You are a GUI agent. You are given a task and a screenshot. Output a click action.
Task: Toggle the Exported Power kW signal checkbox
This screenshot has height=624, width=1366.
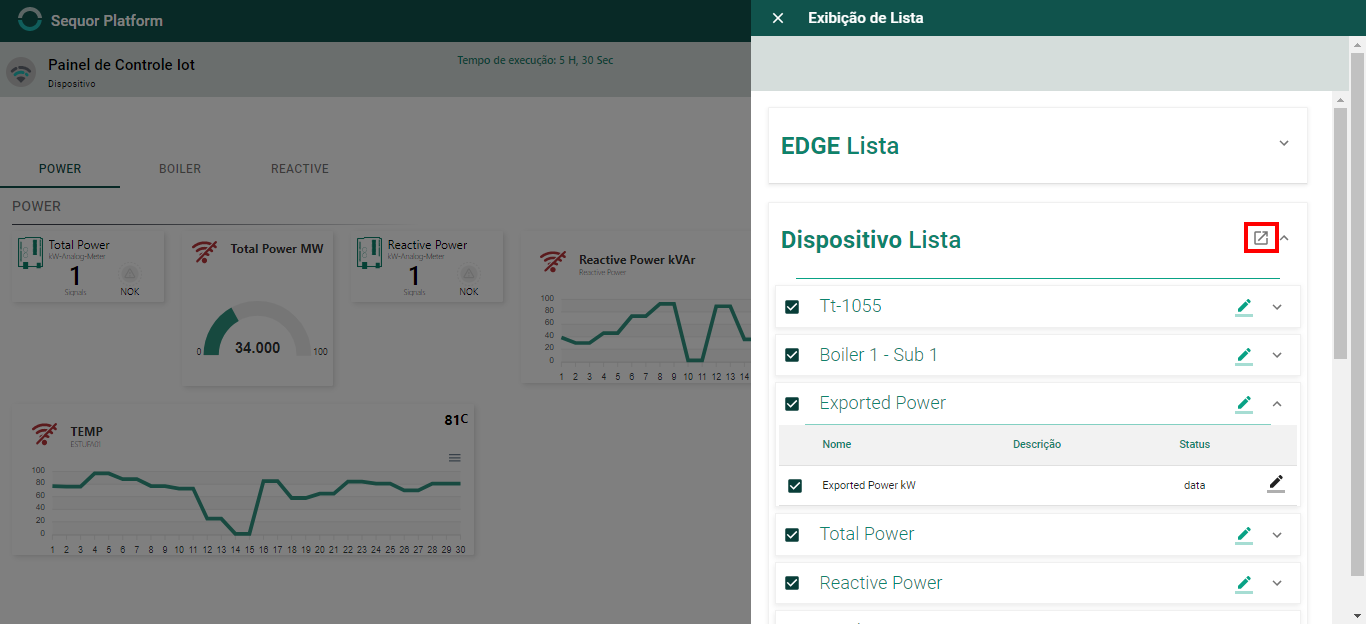pyautogui.click(x=795, y=486)
